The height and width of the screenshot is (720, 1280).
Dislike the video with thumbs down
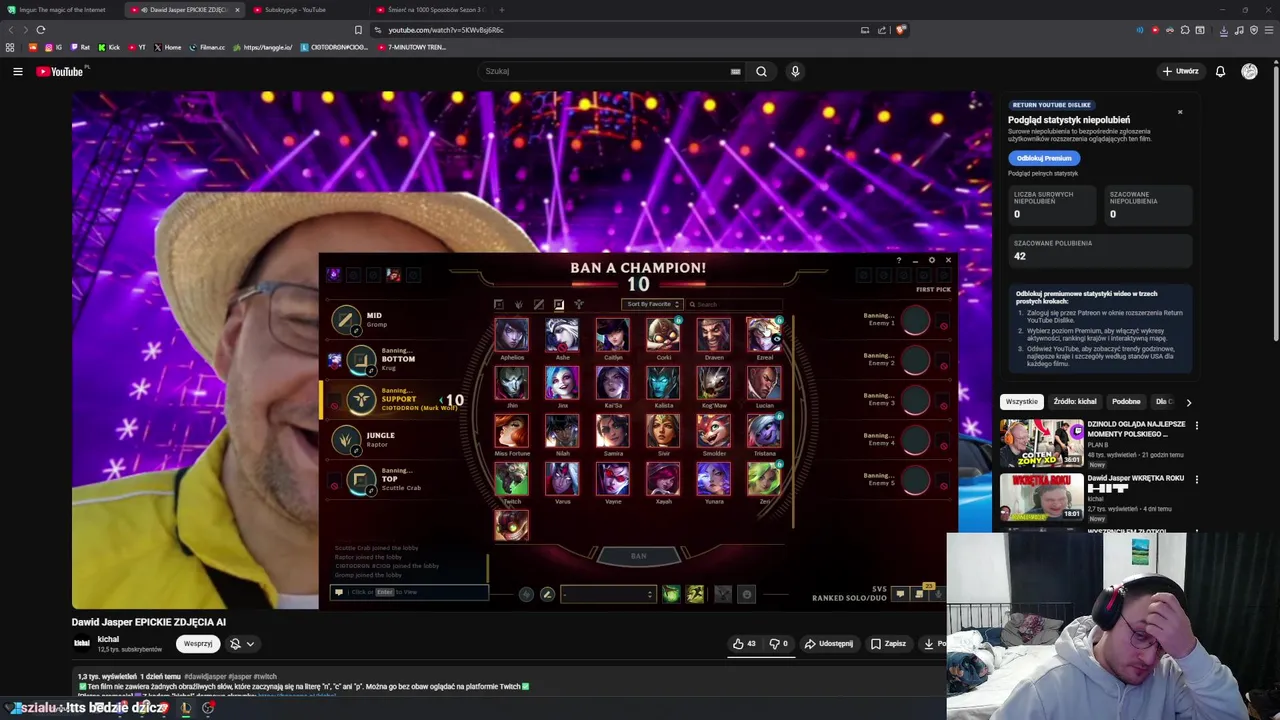point(779,644)
